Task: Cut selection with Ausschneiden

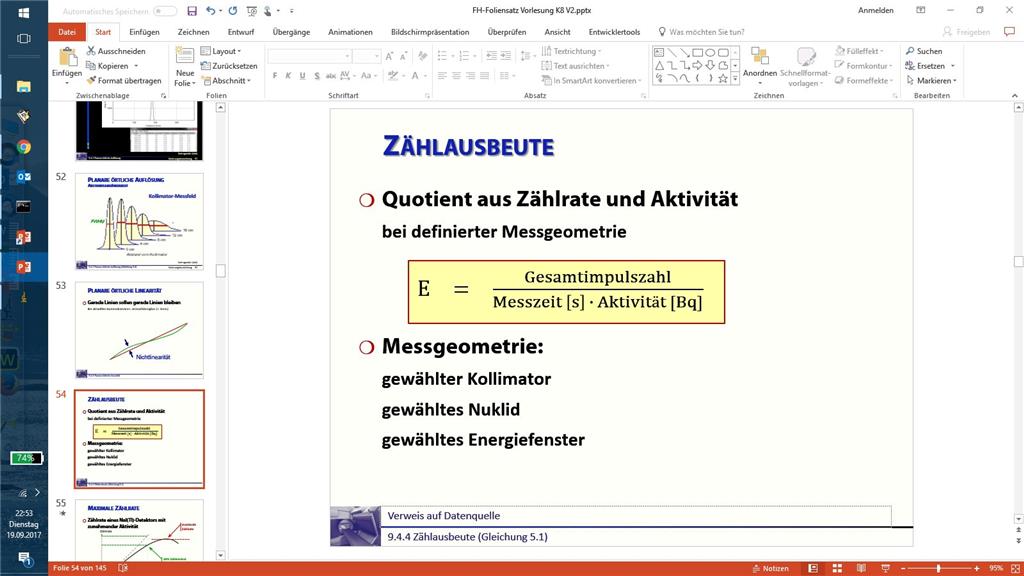Action: (116, 51)
